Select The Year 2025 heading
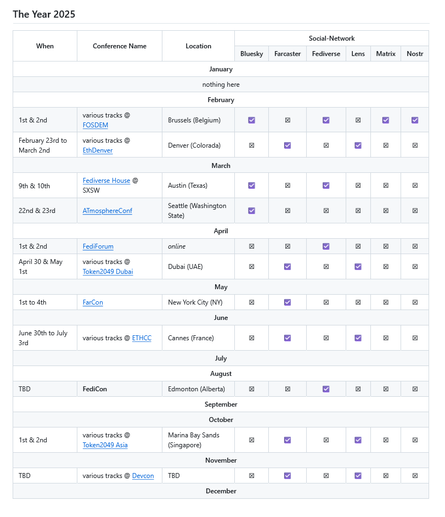Screen dimensions: 445x517 (44, 14)
